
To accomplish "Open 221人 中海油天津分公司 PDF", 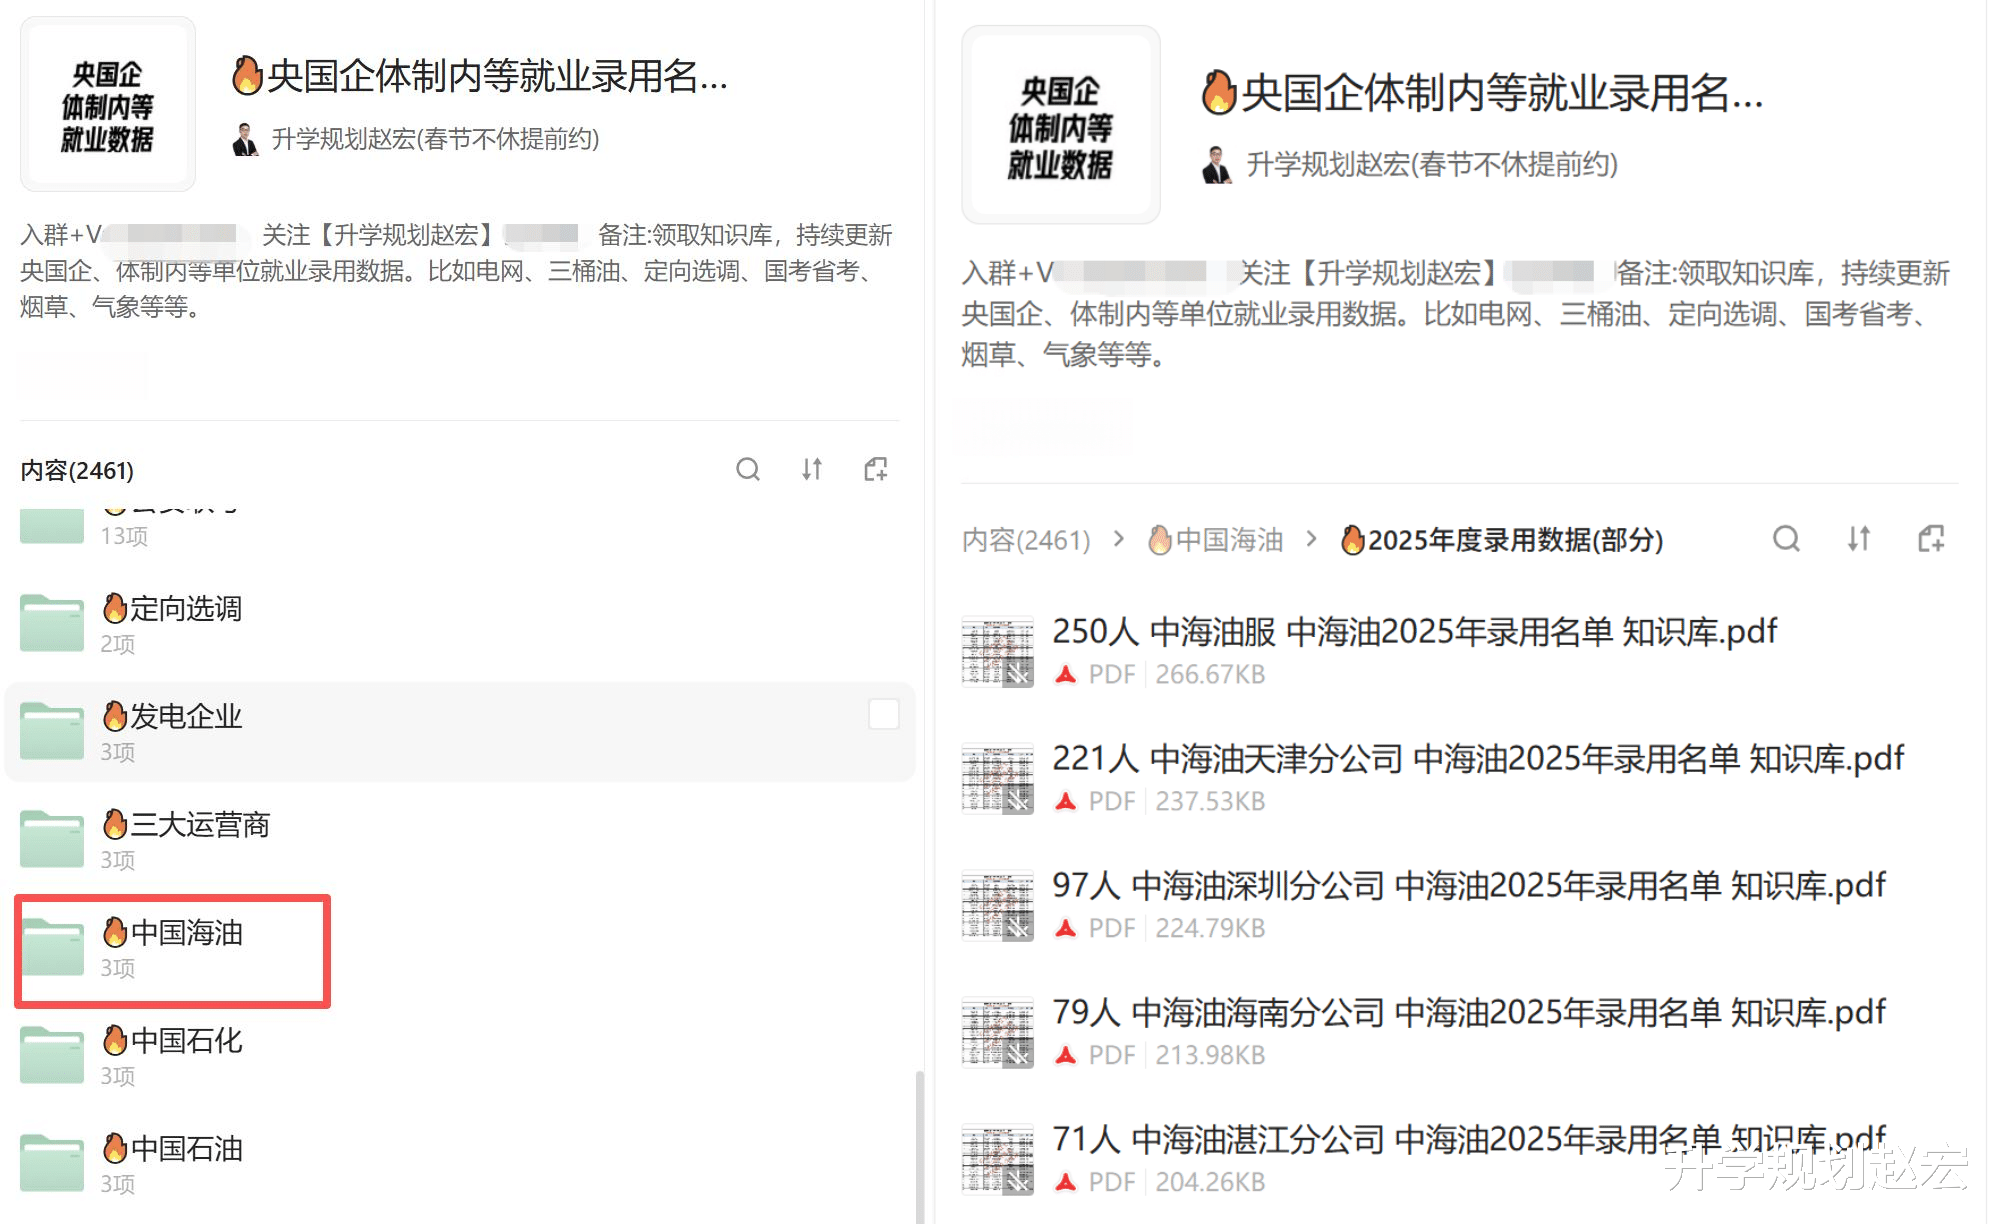I will click(x=1477, y=759).
